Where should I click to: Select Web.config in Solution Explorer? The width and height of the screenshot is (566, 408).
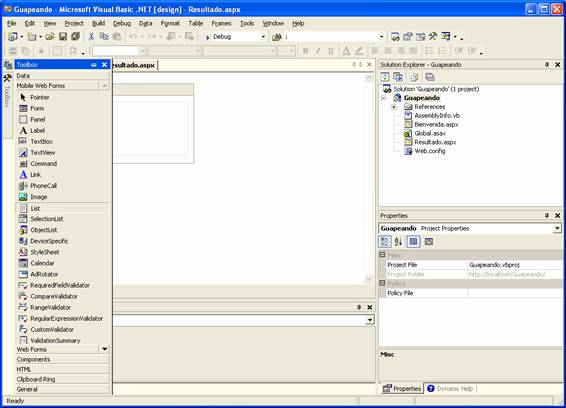tap(430, 151)
